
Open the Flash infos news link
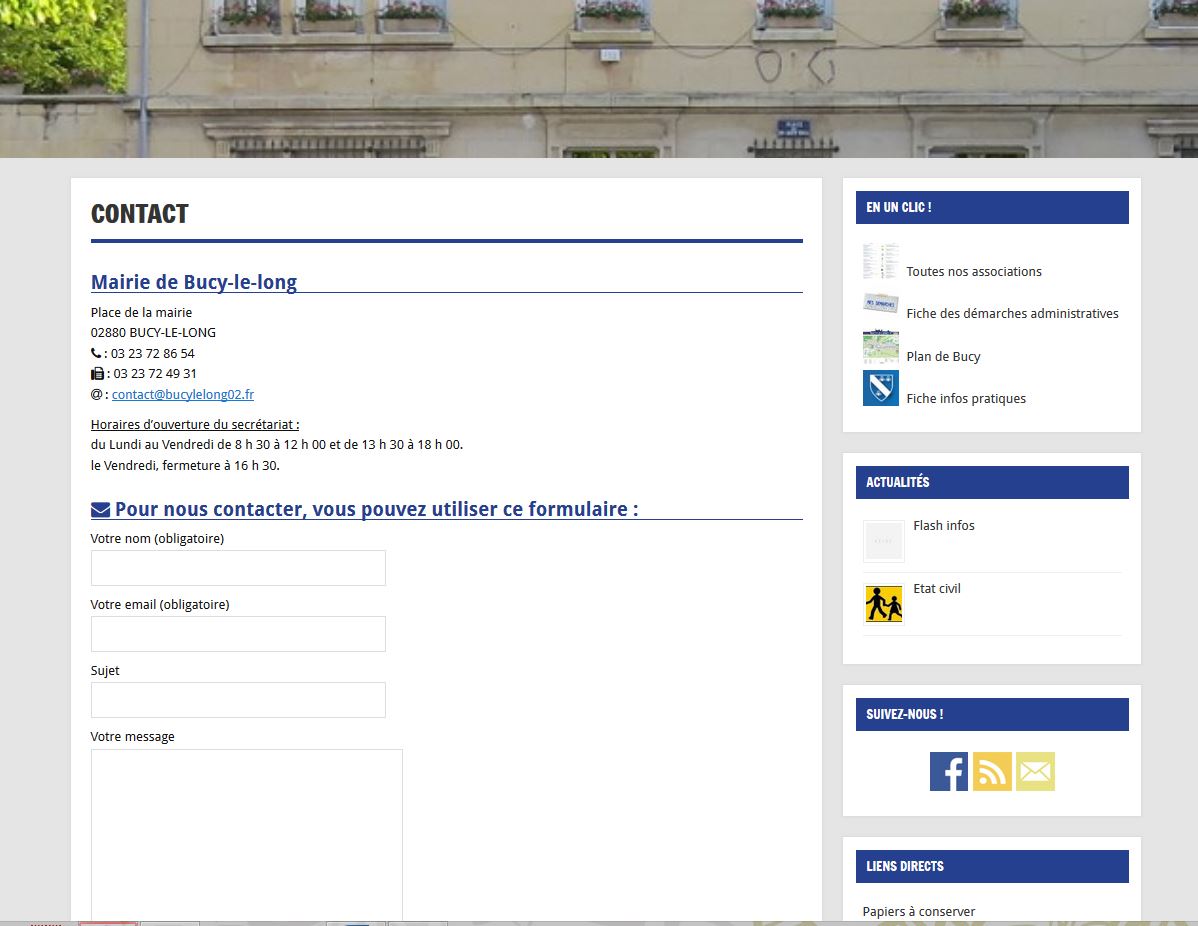pyautogui.click(x=944, y=526)
